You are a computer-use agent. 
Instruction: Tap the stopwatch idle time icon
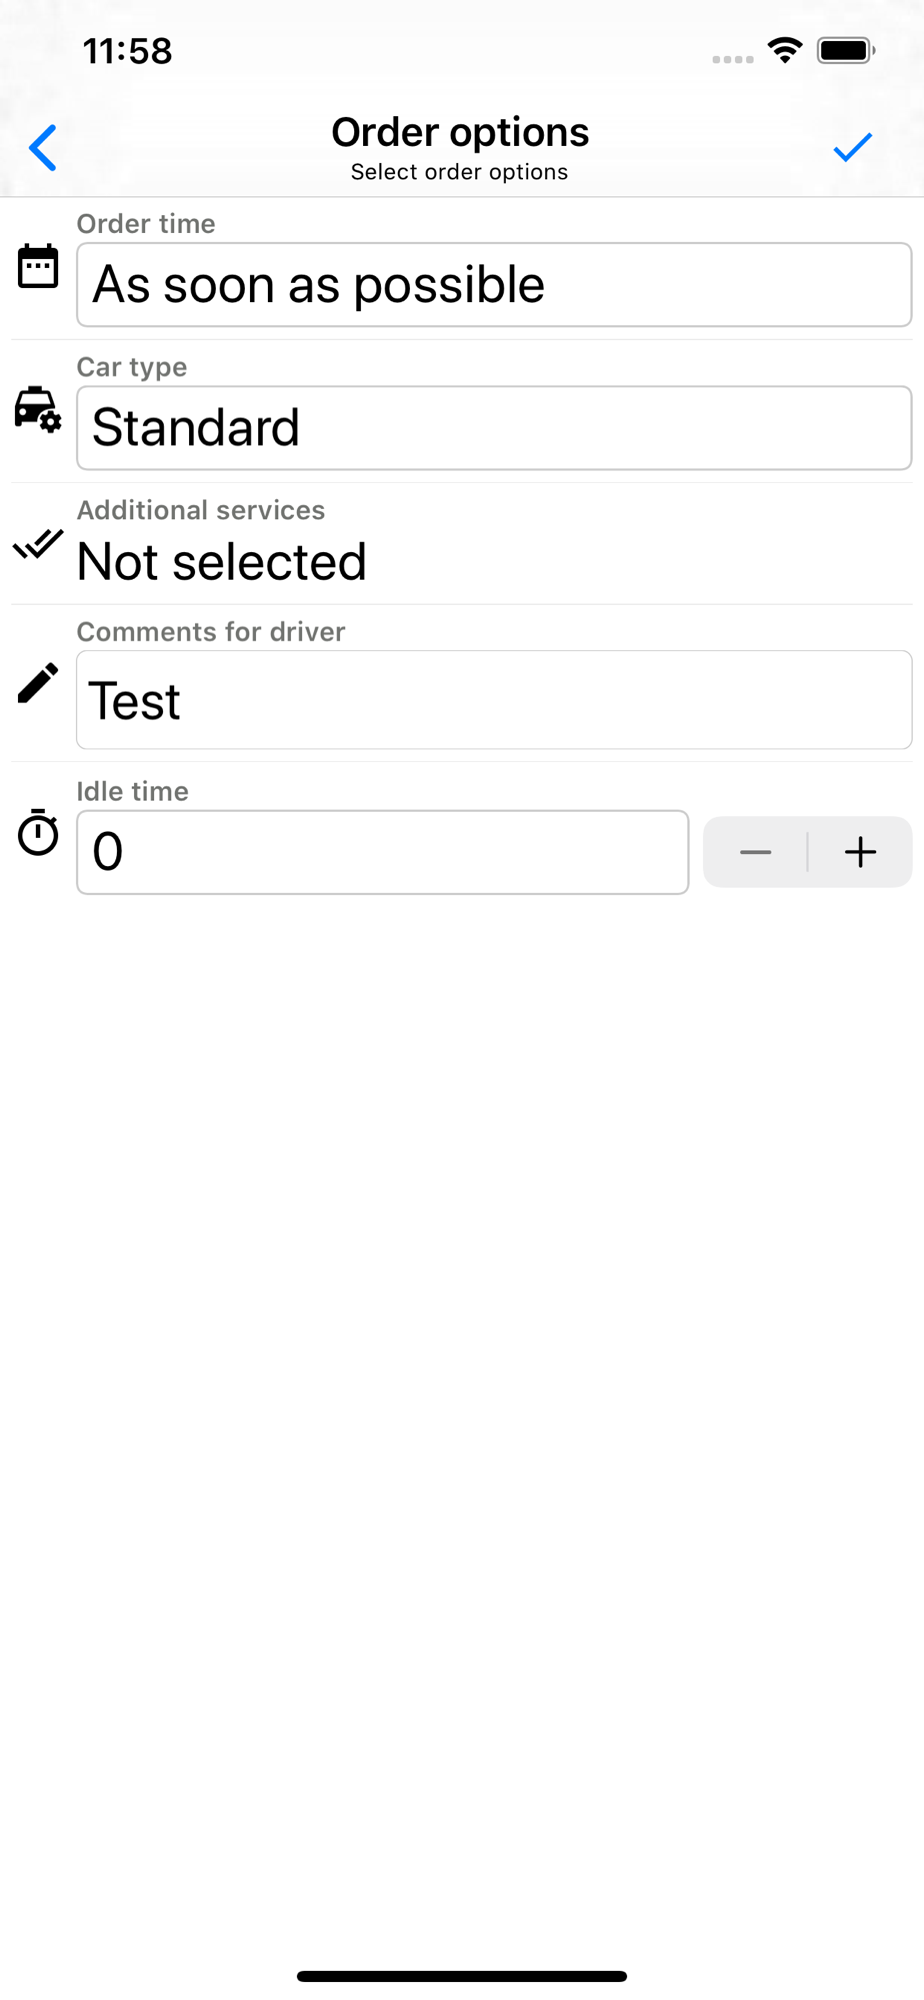[38, 832]
